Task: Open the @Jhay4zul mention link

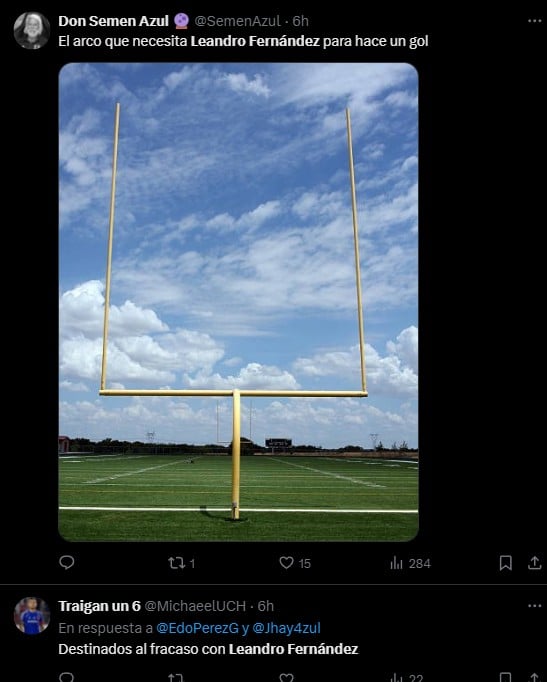Action: point(287,628)
